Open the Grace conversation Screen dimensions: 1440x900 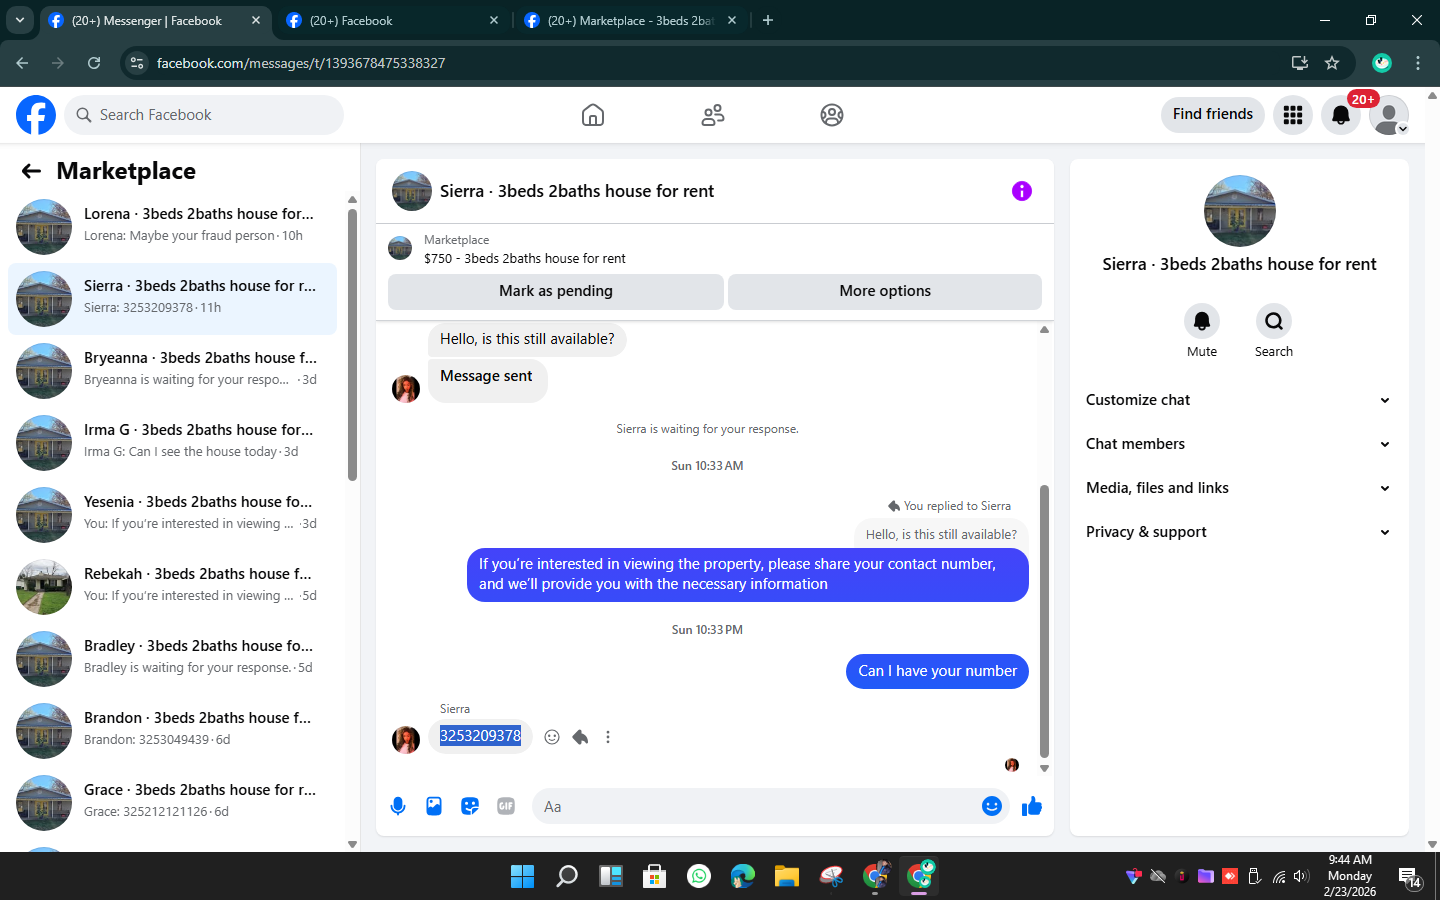coord(172,803)
